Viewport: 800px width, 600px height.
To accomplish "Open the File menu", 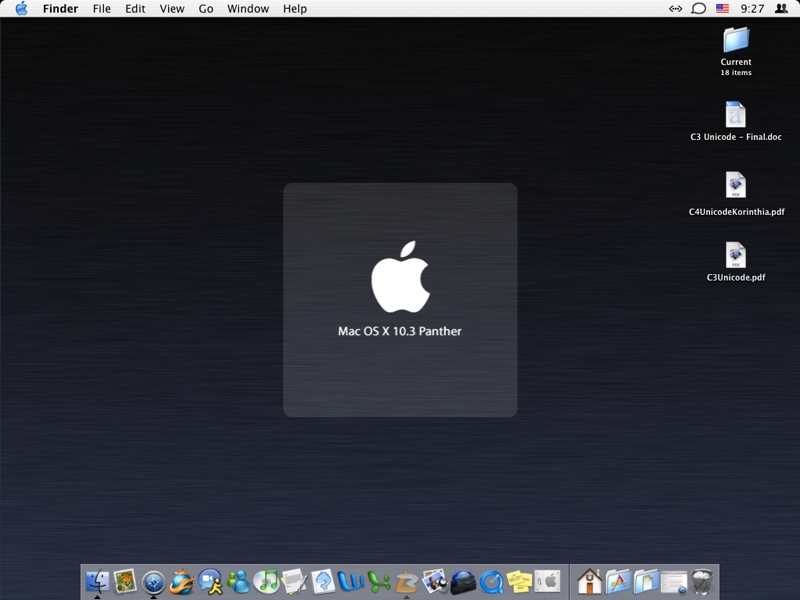I will (x=102, y=9).
